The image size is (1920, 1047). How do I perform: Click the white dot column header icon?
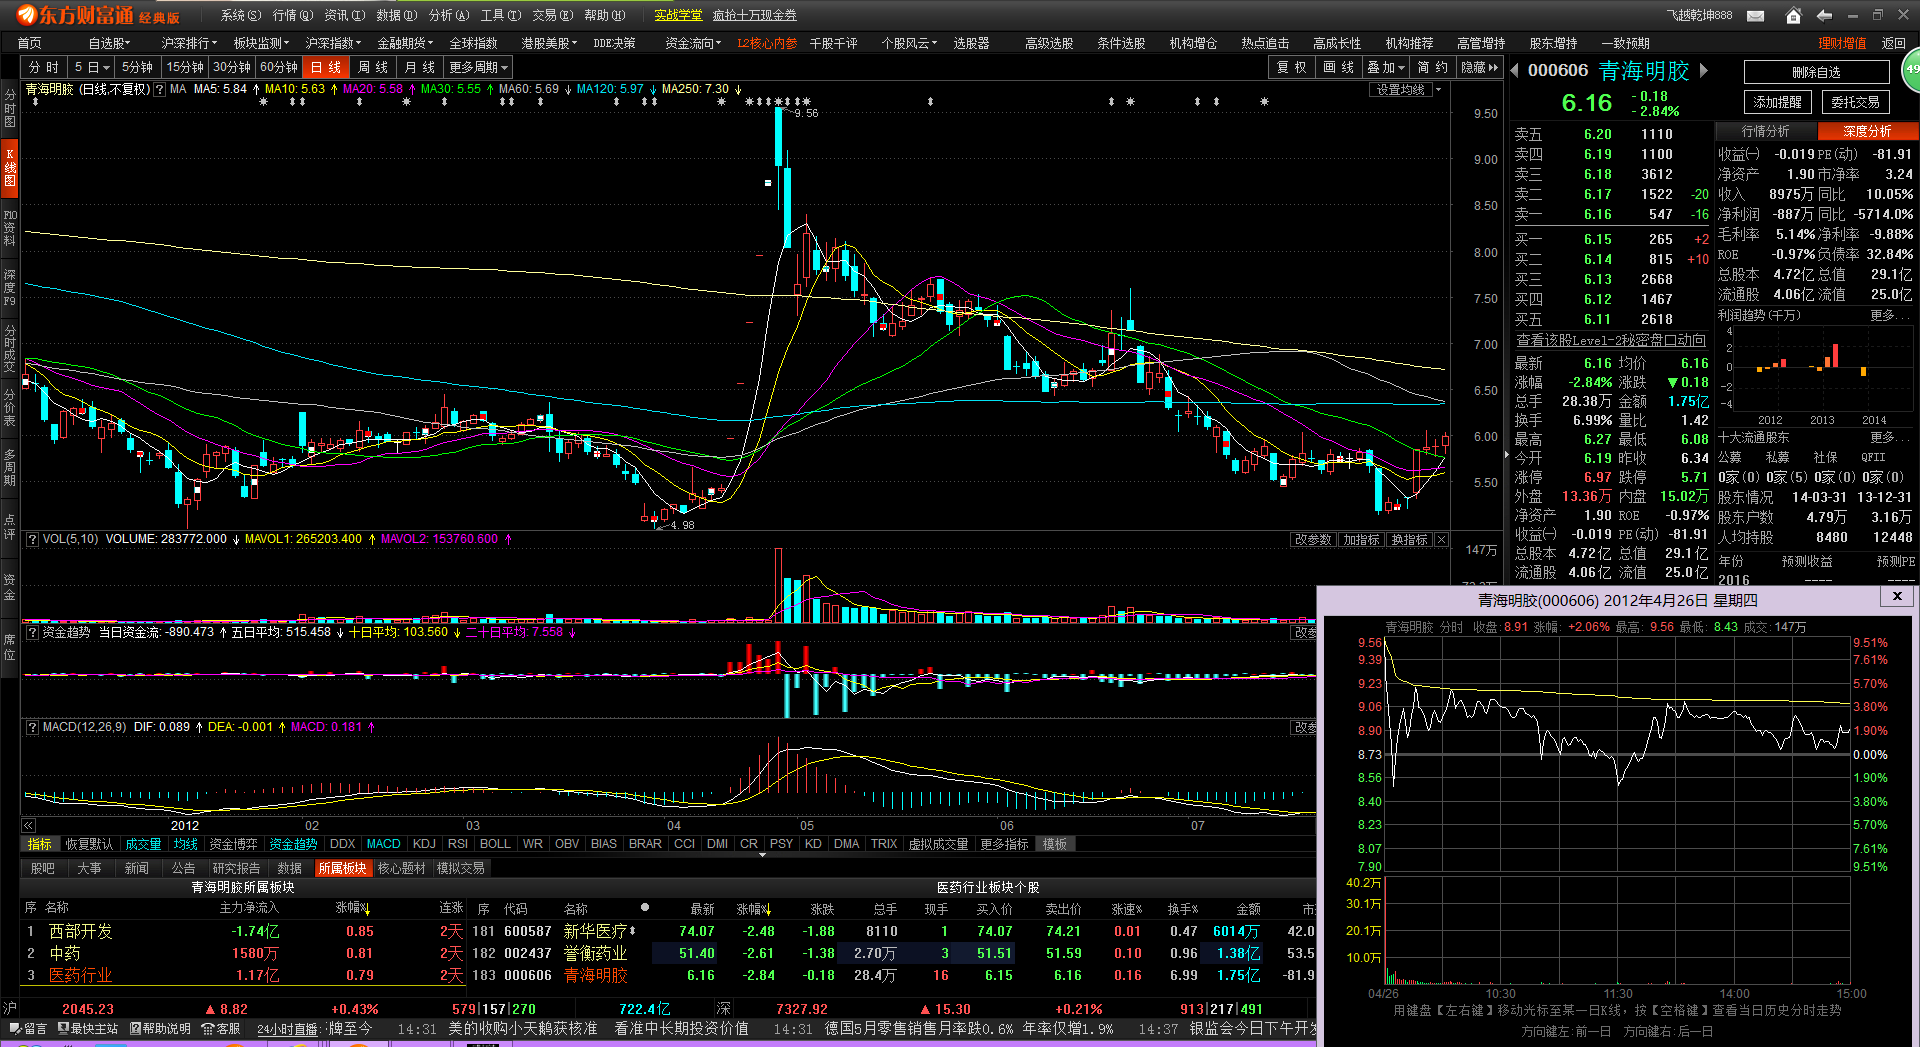(645, 908)
